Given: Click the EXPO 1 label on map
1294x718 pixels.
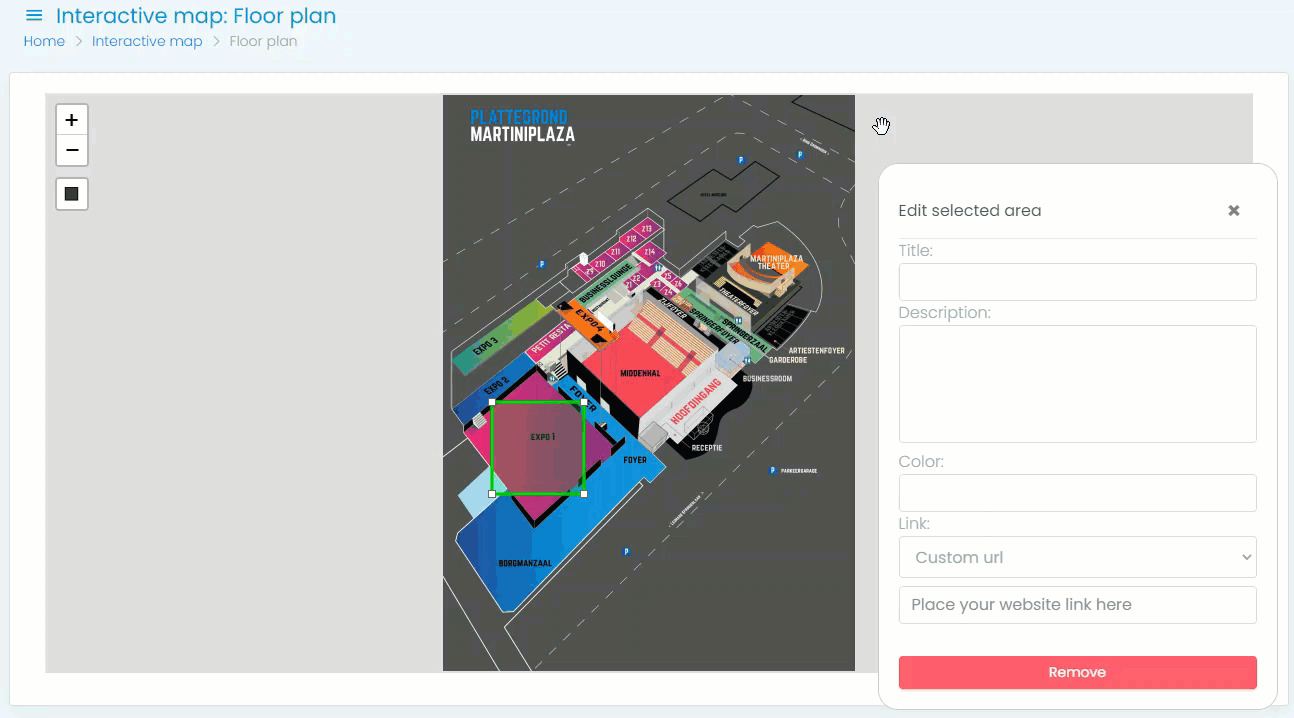Looking at the screenshot, I should tap(542, 437).
